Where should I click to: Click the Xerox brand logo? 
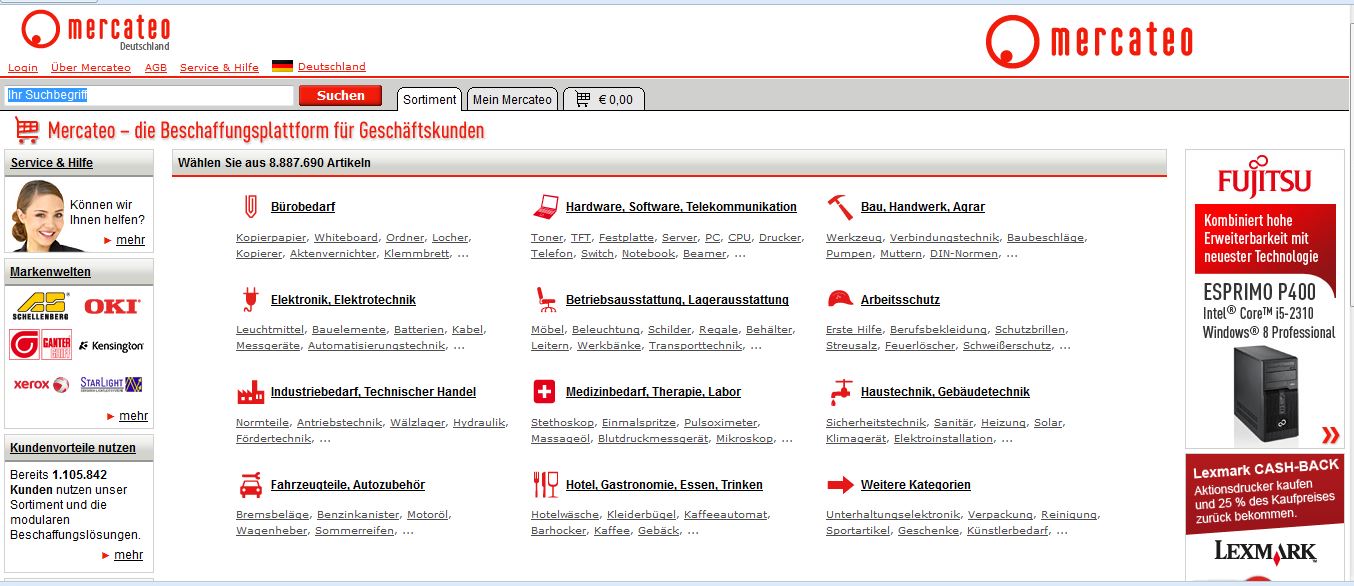[41, 385]
